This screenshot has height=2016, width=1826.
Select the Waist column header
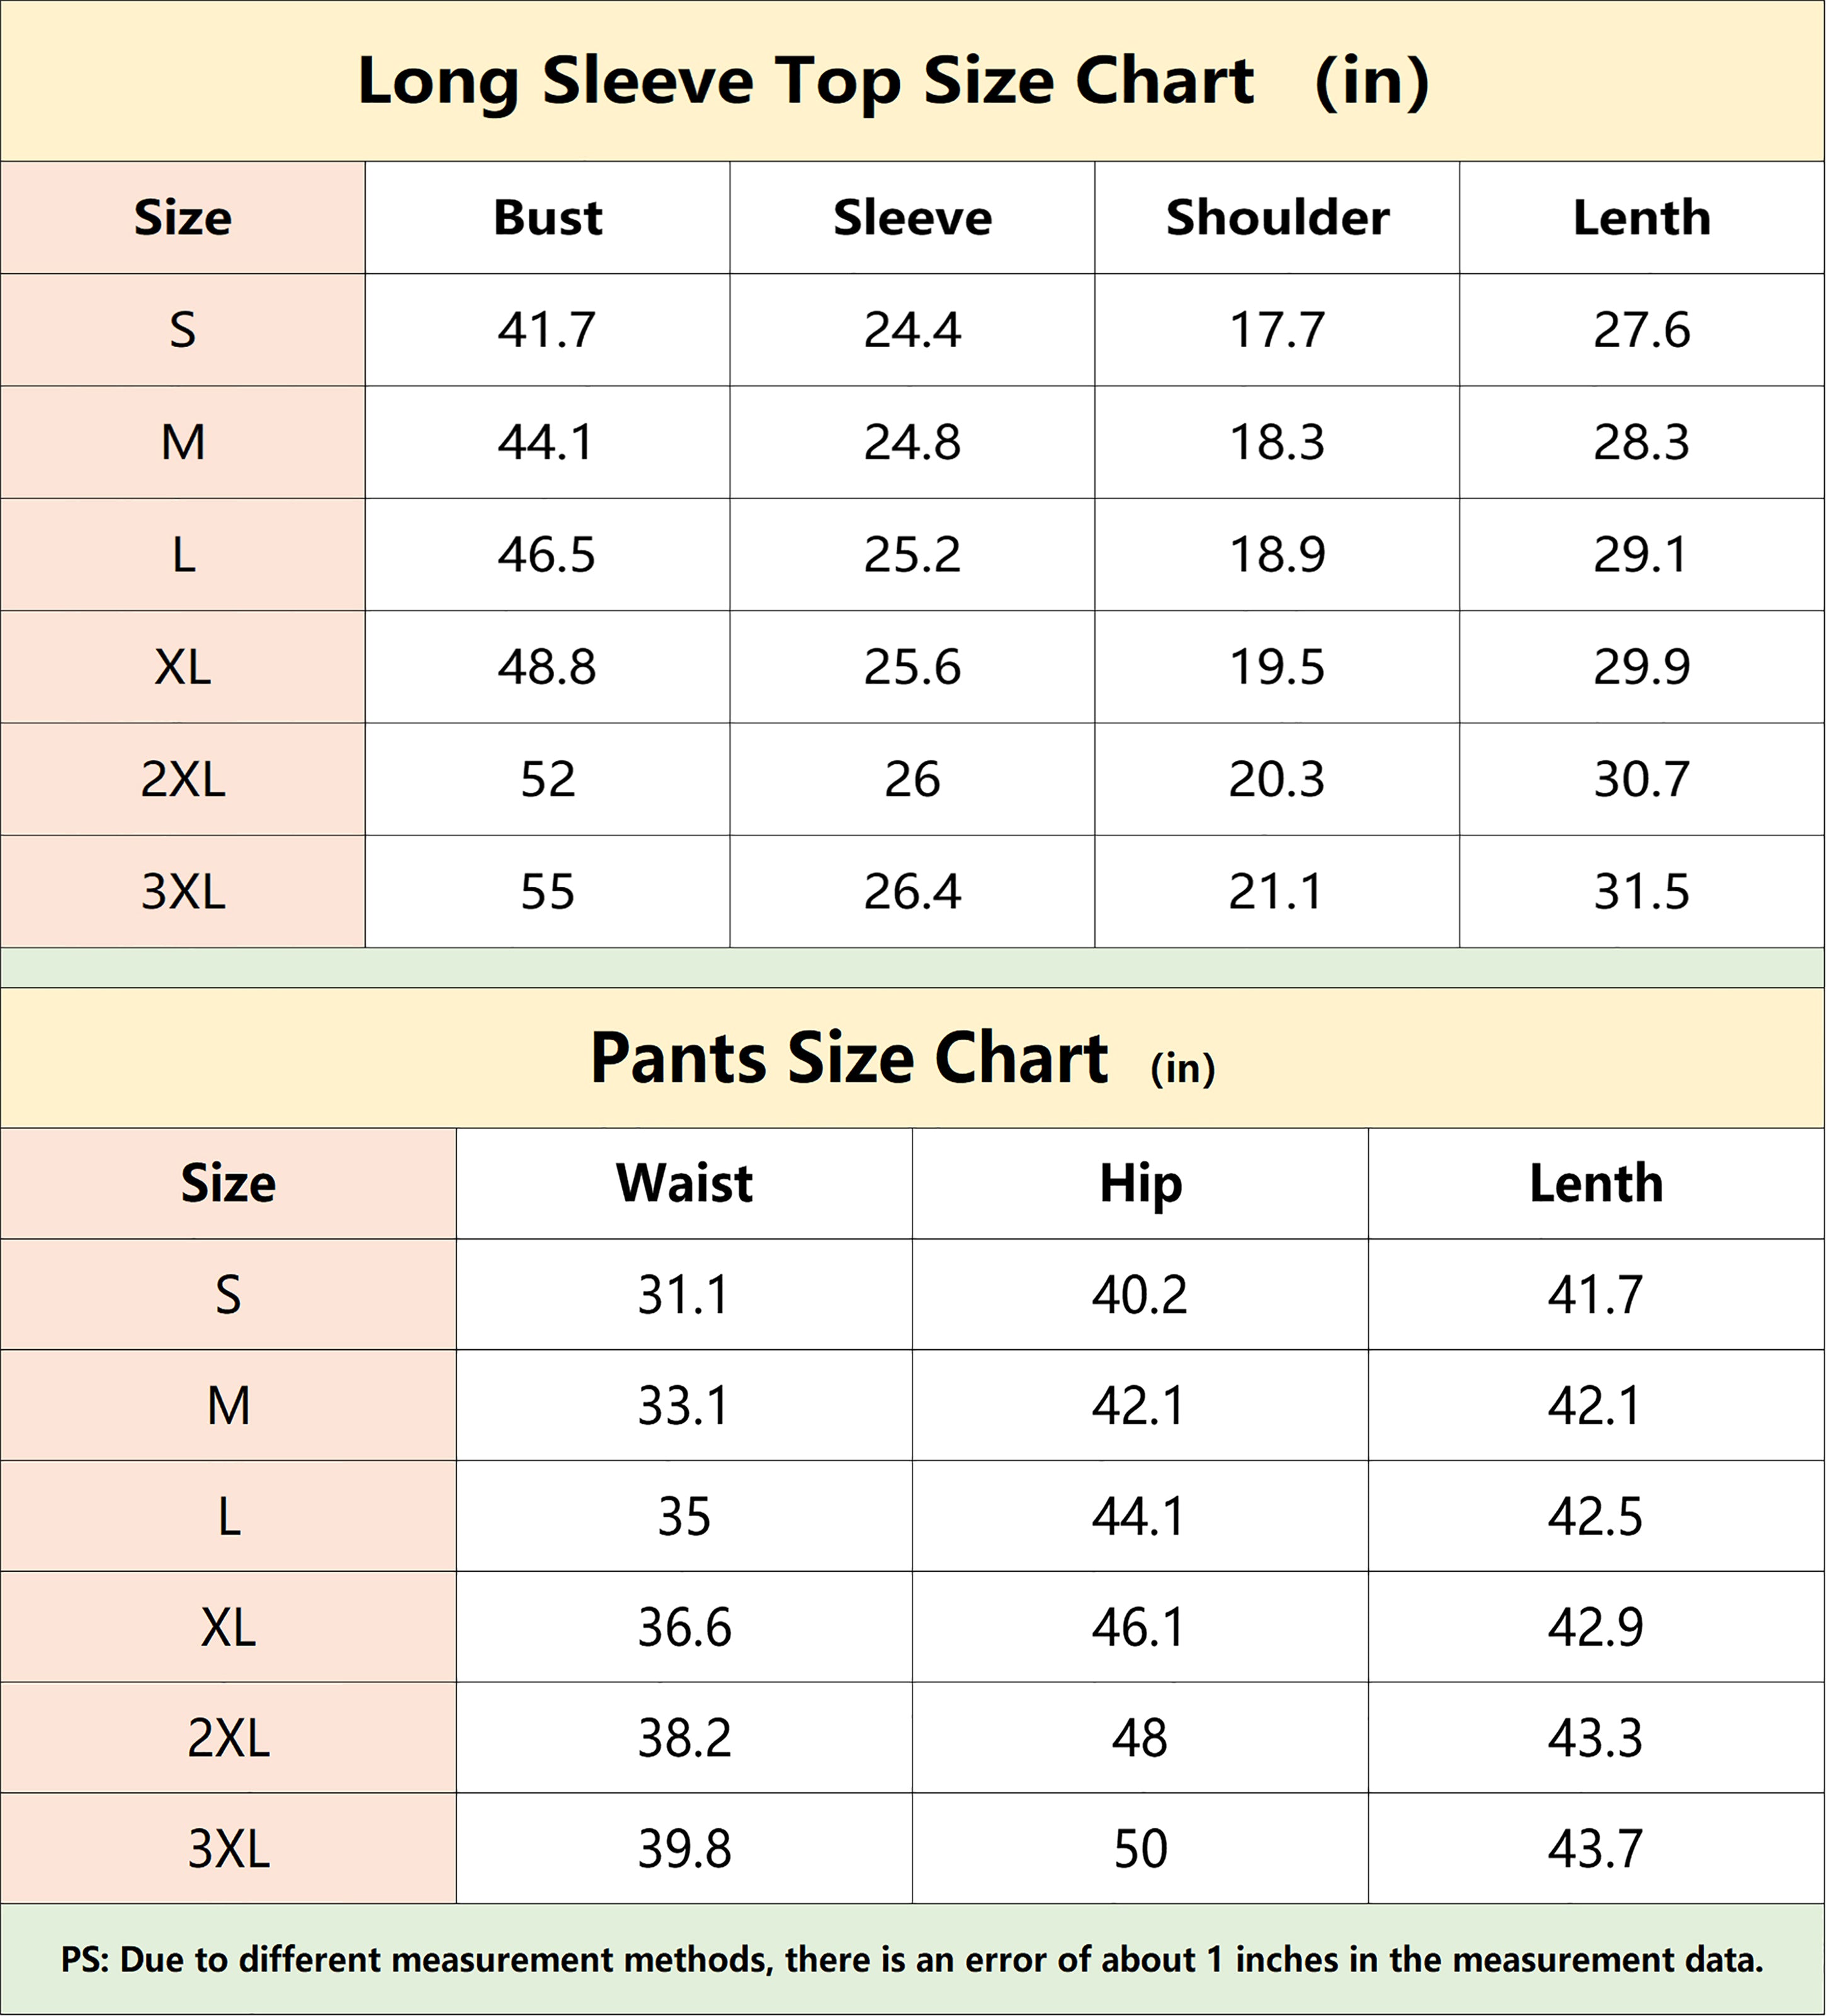684,1183
